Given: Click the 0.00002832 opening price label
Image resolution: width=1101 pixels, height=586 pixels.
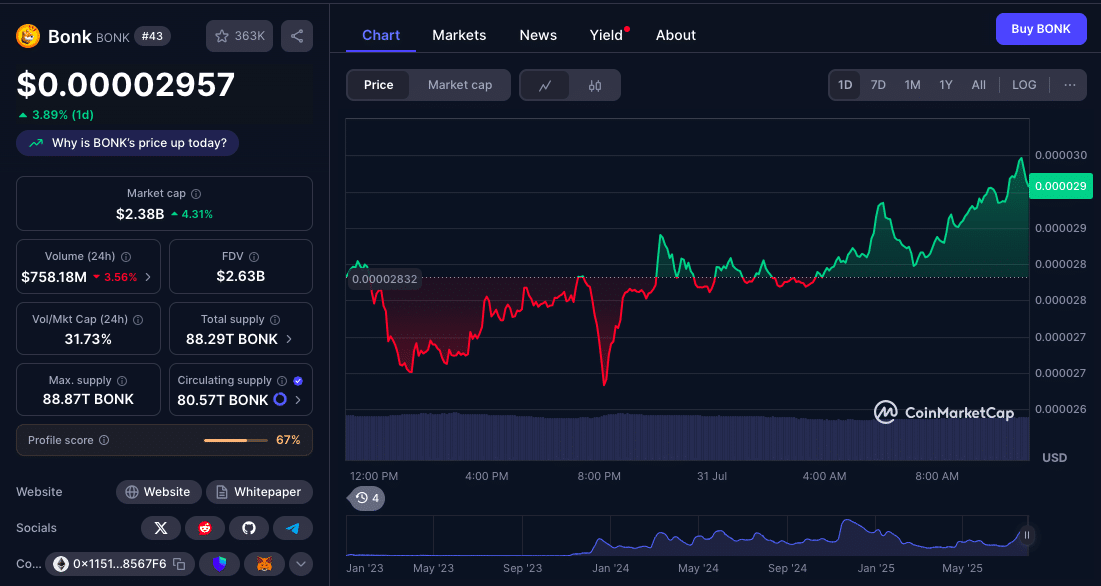Looking at the screenshot, I should click(x=384, y=279).
